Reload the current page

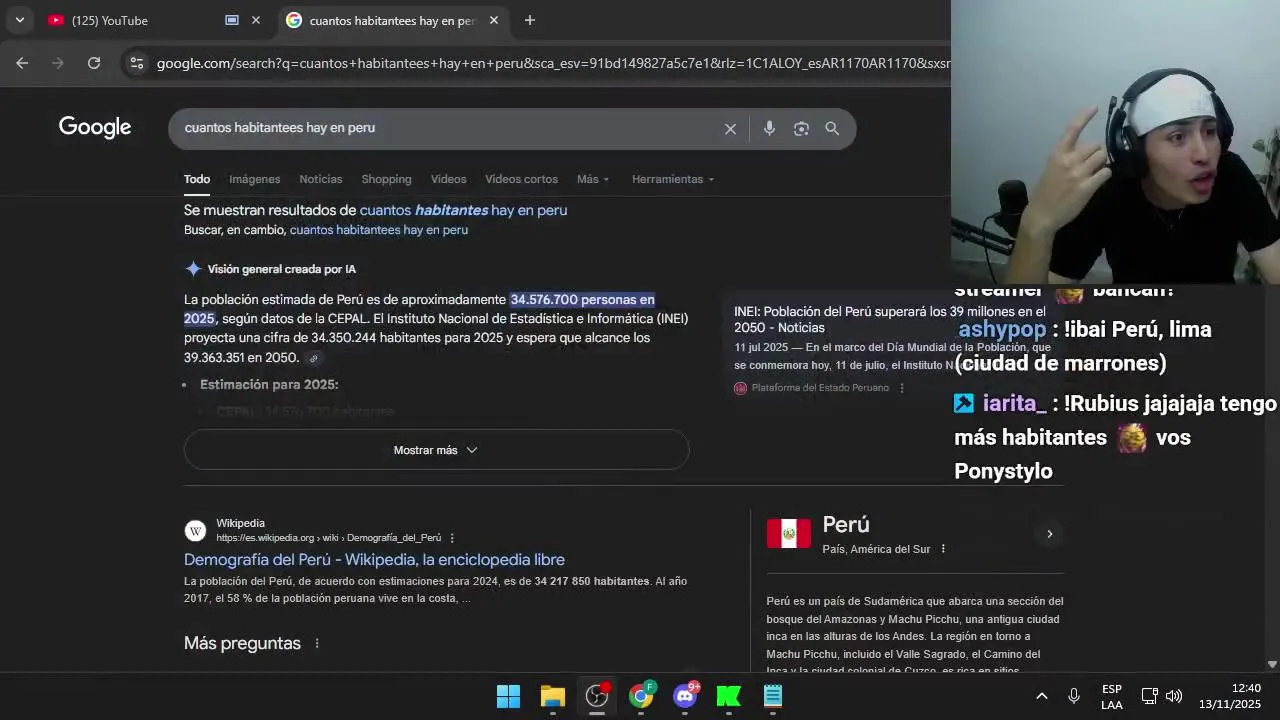click(x=94, y=63)
